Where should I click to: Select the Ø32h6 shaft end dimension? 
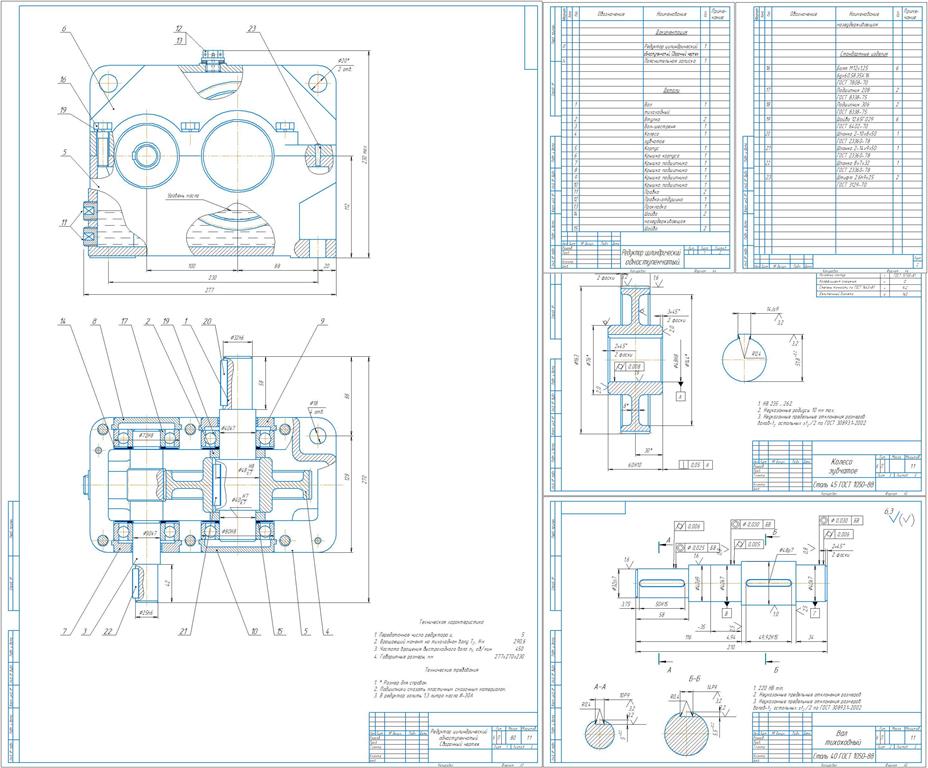236,338
